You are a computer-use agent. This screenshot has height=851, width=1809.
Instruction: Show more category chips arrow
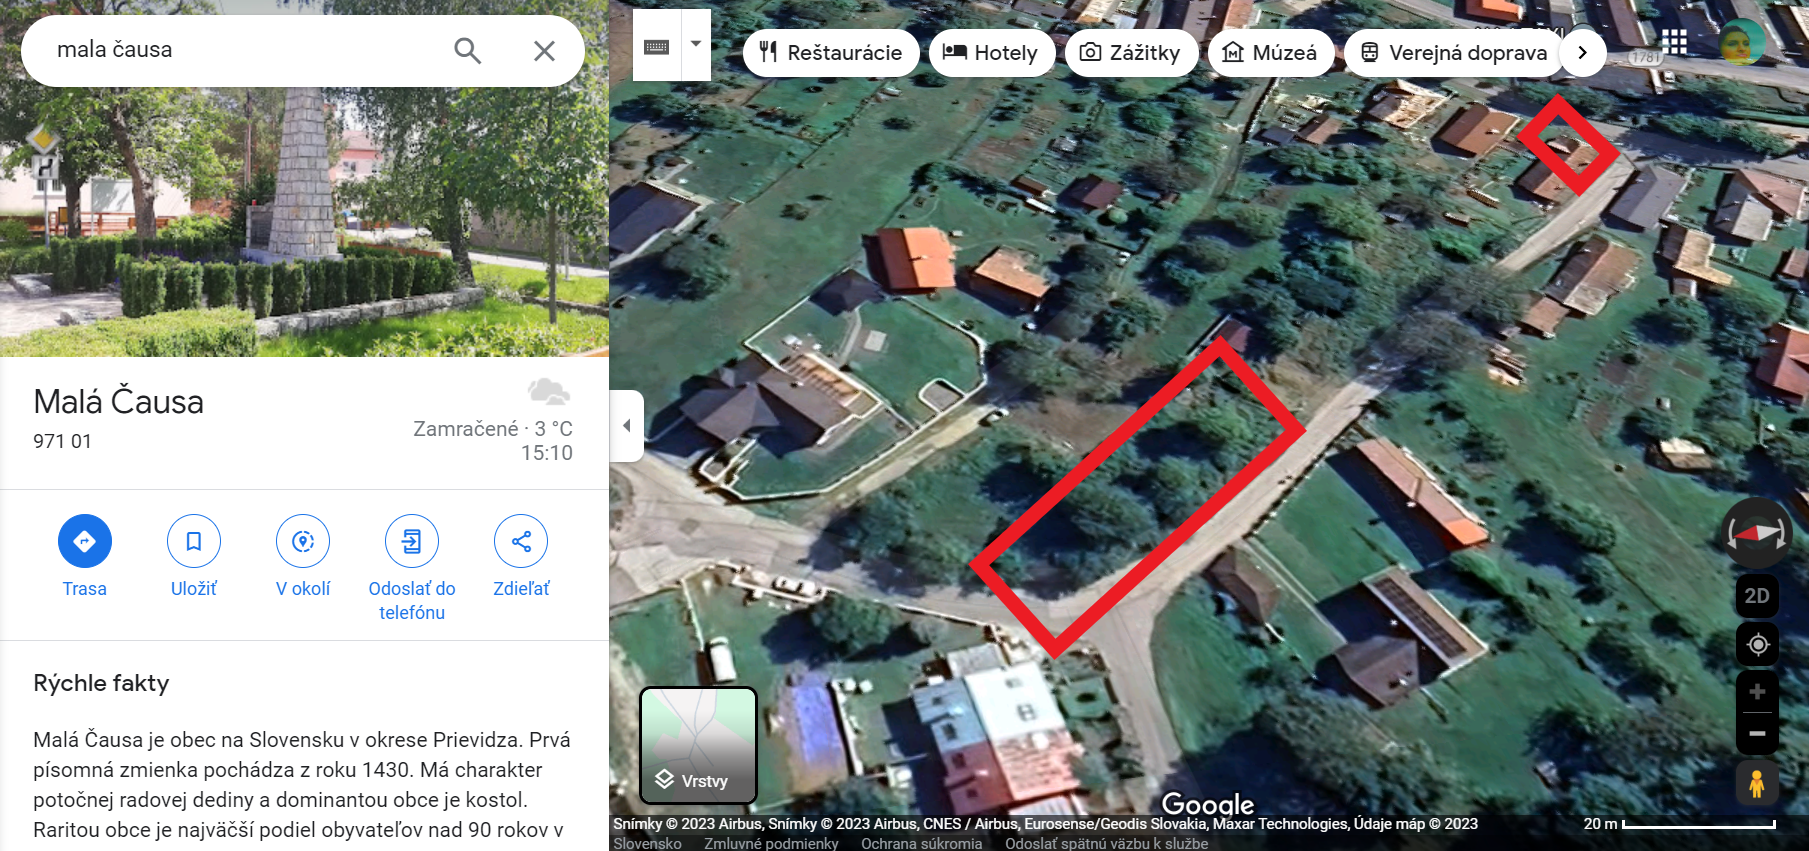click(1582, 52)
